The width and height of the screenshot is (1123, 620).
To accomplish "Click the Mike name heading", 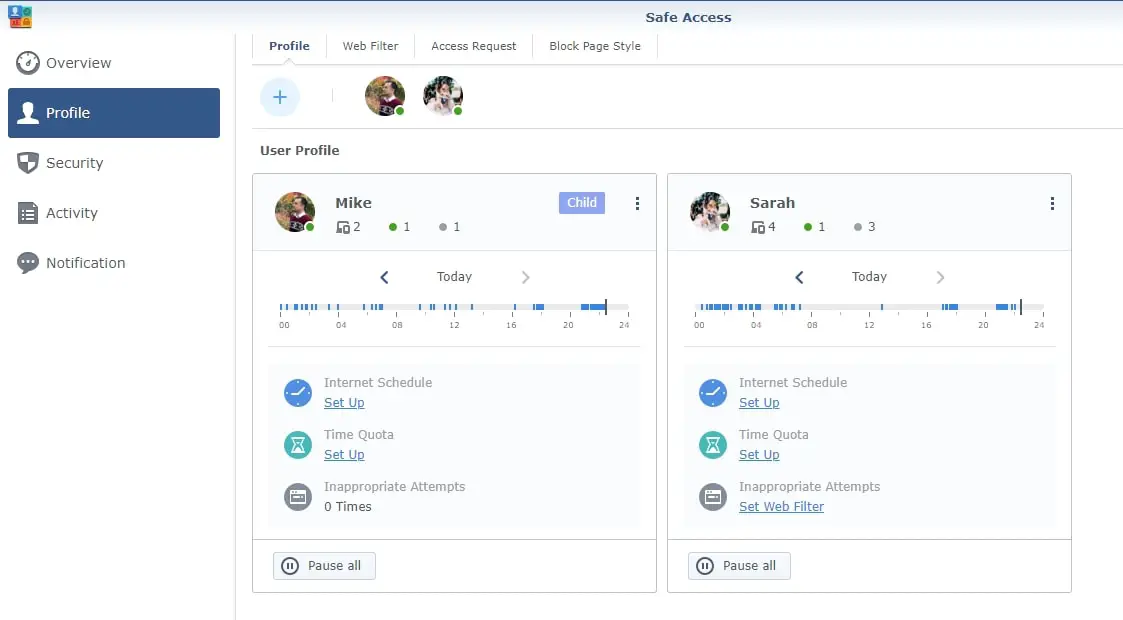I will coord(353,203).
